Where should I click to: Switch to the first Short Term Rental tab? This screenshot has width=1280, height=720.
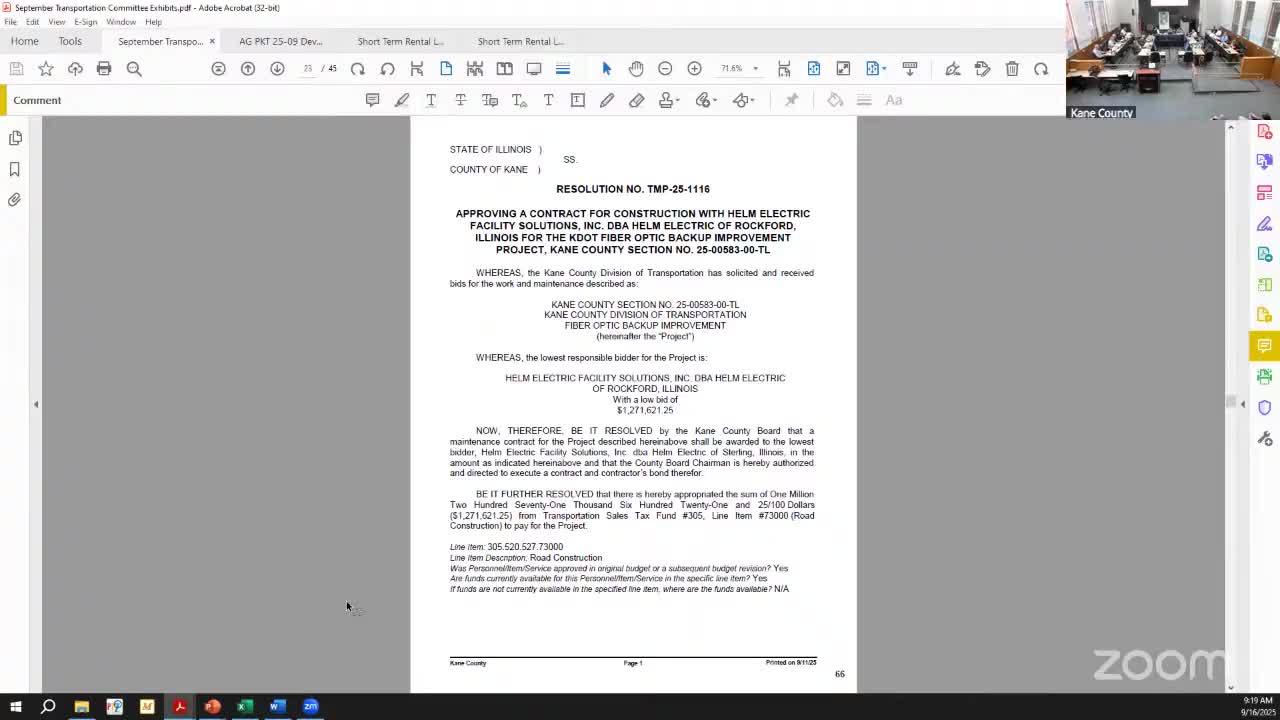pyautogui.click(x=401, y=42)
